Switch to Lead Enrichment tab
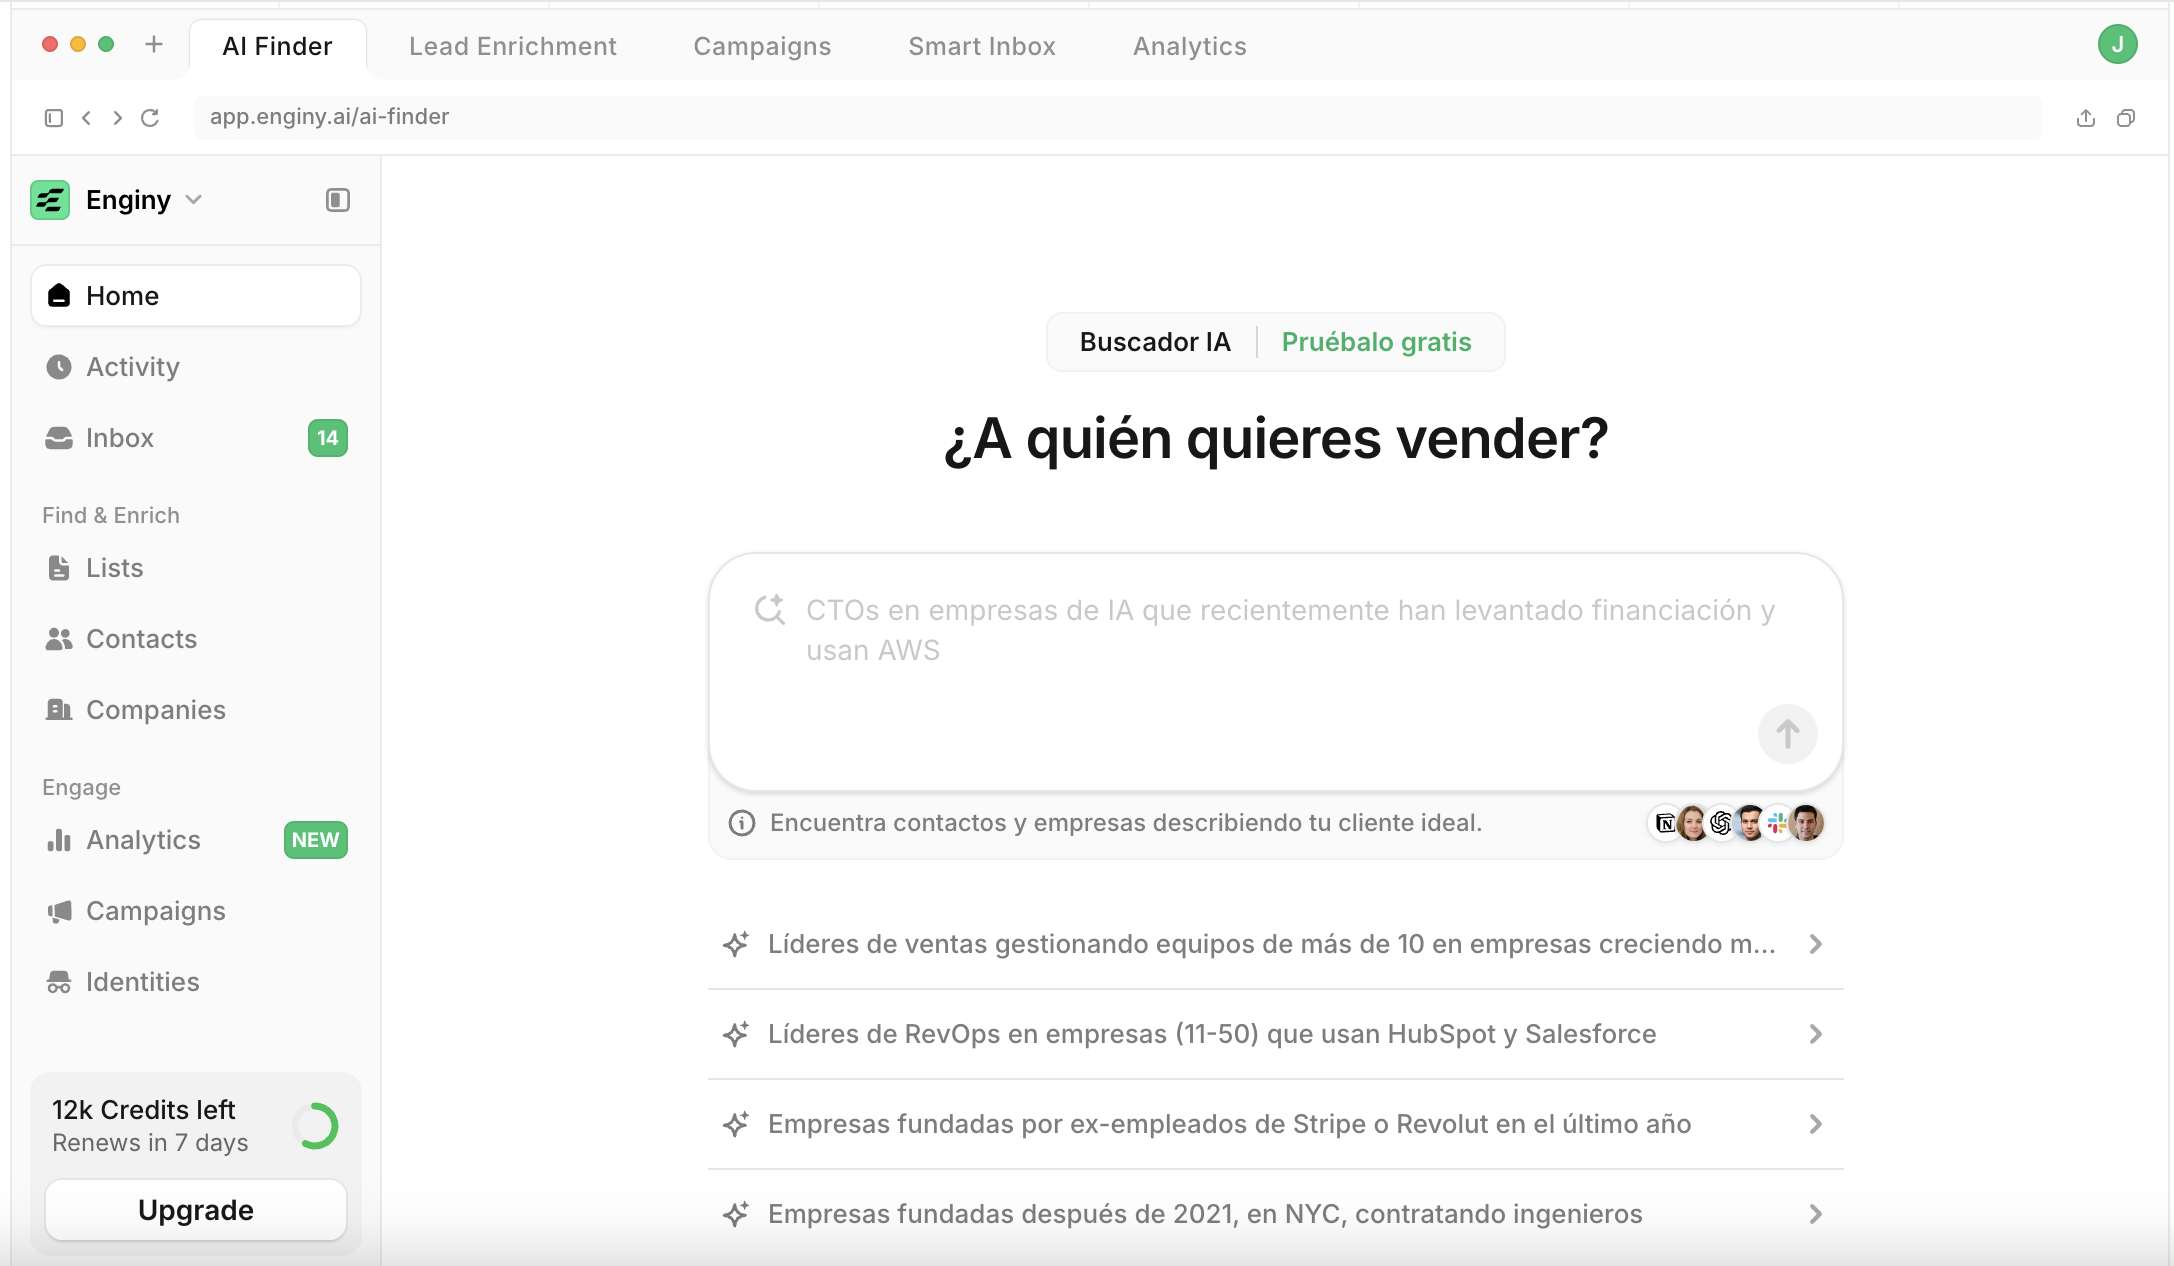The image size is (2174, 1266). pos(512,46)
